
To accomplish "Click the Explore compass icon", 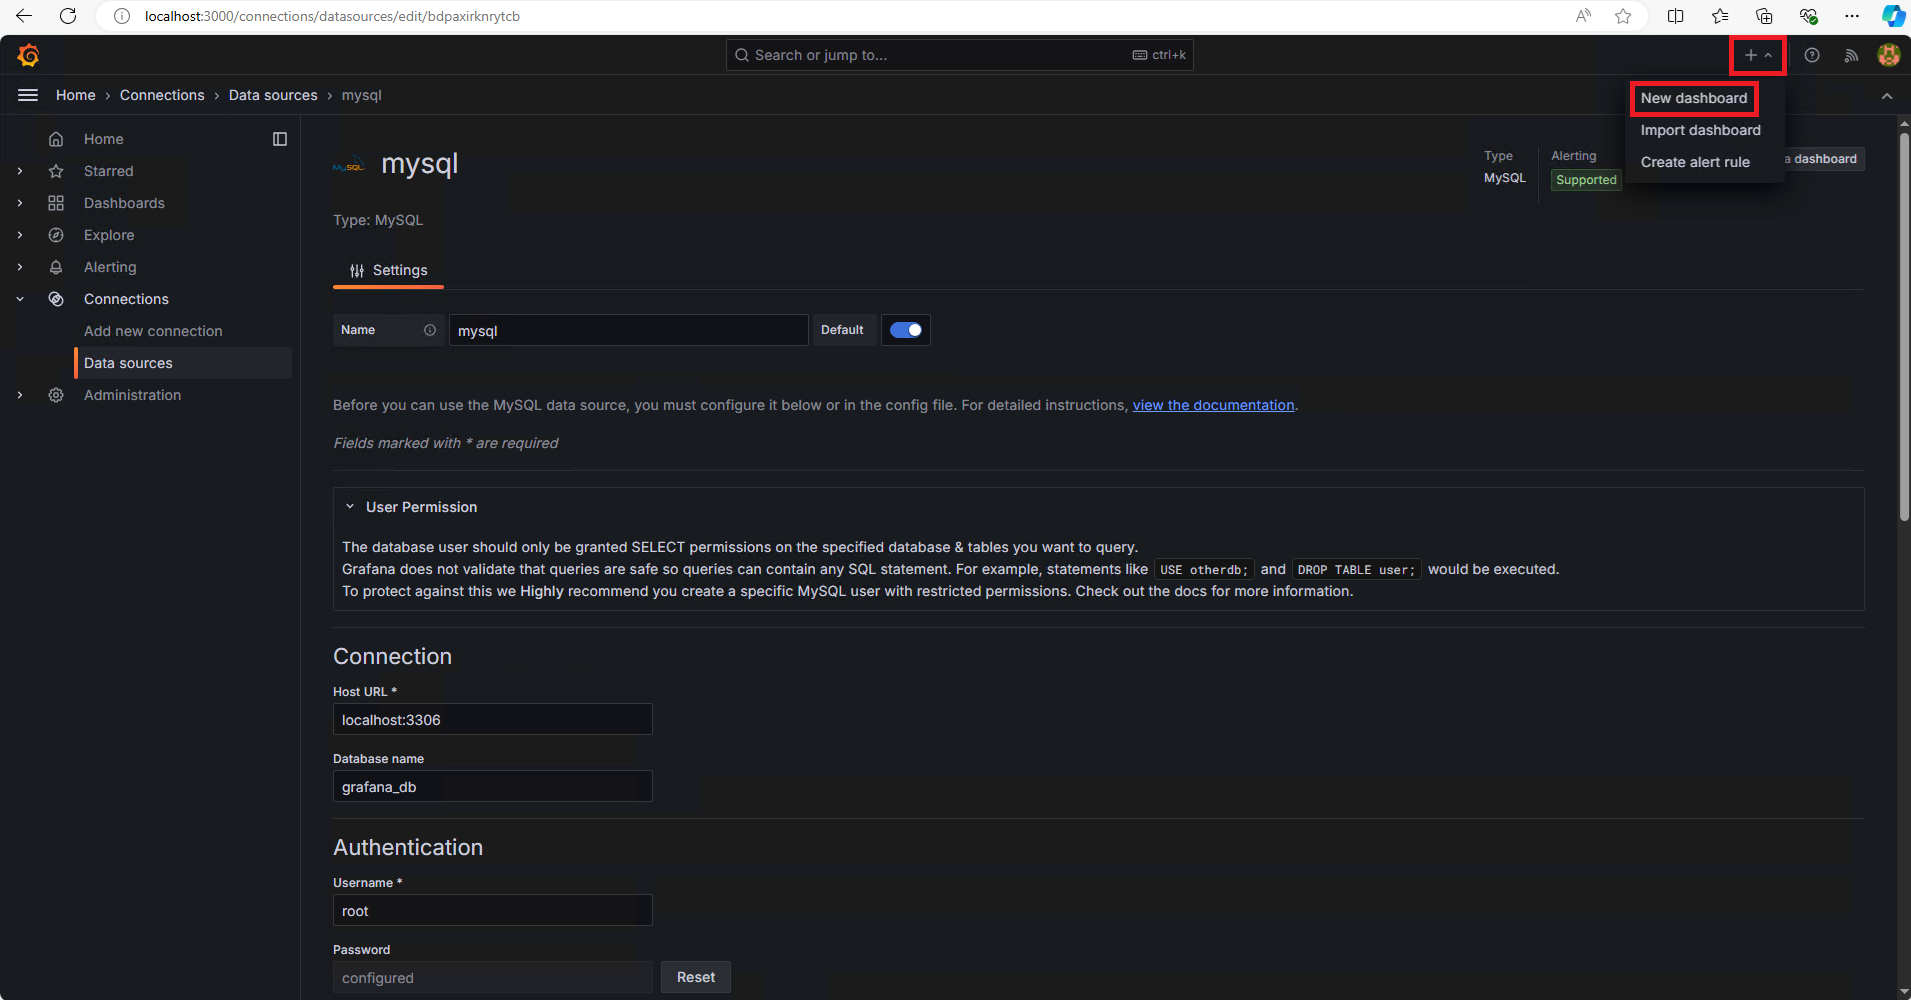I will click(56, 235).
